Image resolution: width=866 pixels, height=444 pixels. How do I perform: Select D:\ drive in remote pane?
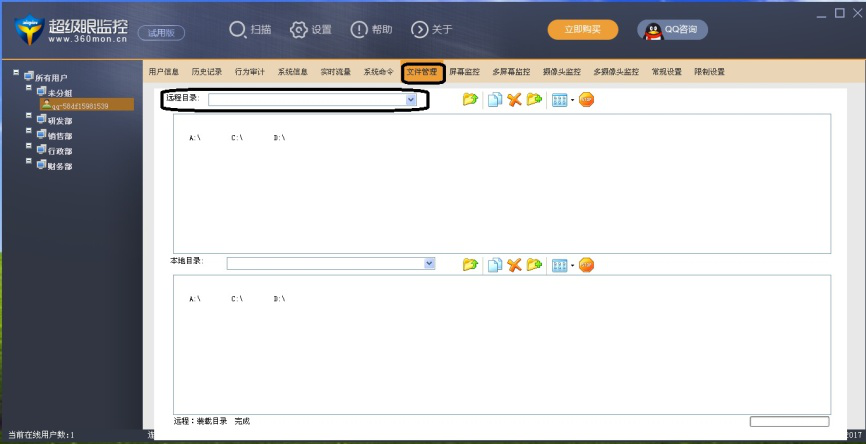point(279,138)
